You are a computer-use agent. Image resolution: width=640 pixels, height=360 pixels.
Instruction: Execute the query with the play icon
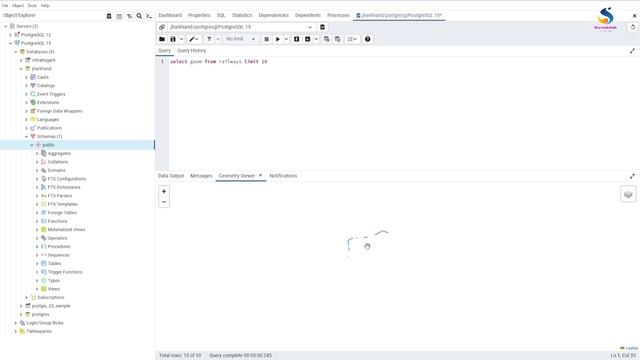click(x=278, y=39)
